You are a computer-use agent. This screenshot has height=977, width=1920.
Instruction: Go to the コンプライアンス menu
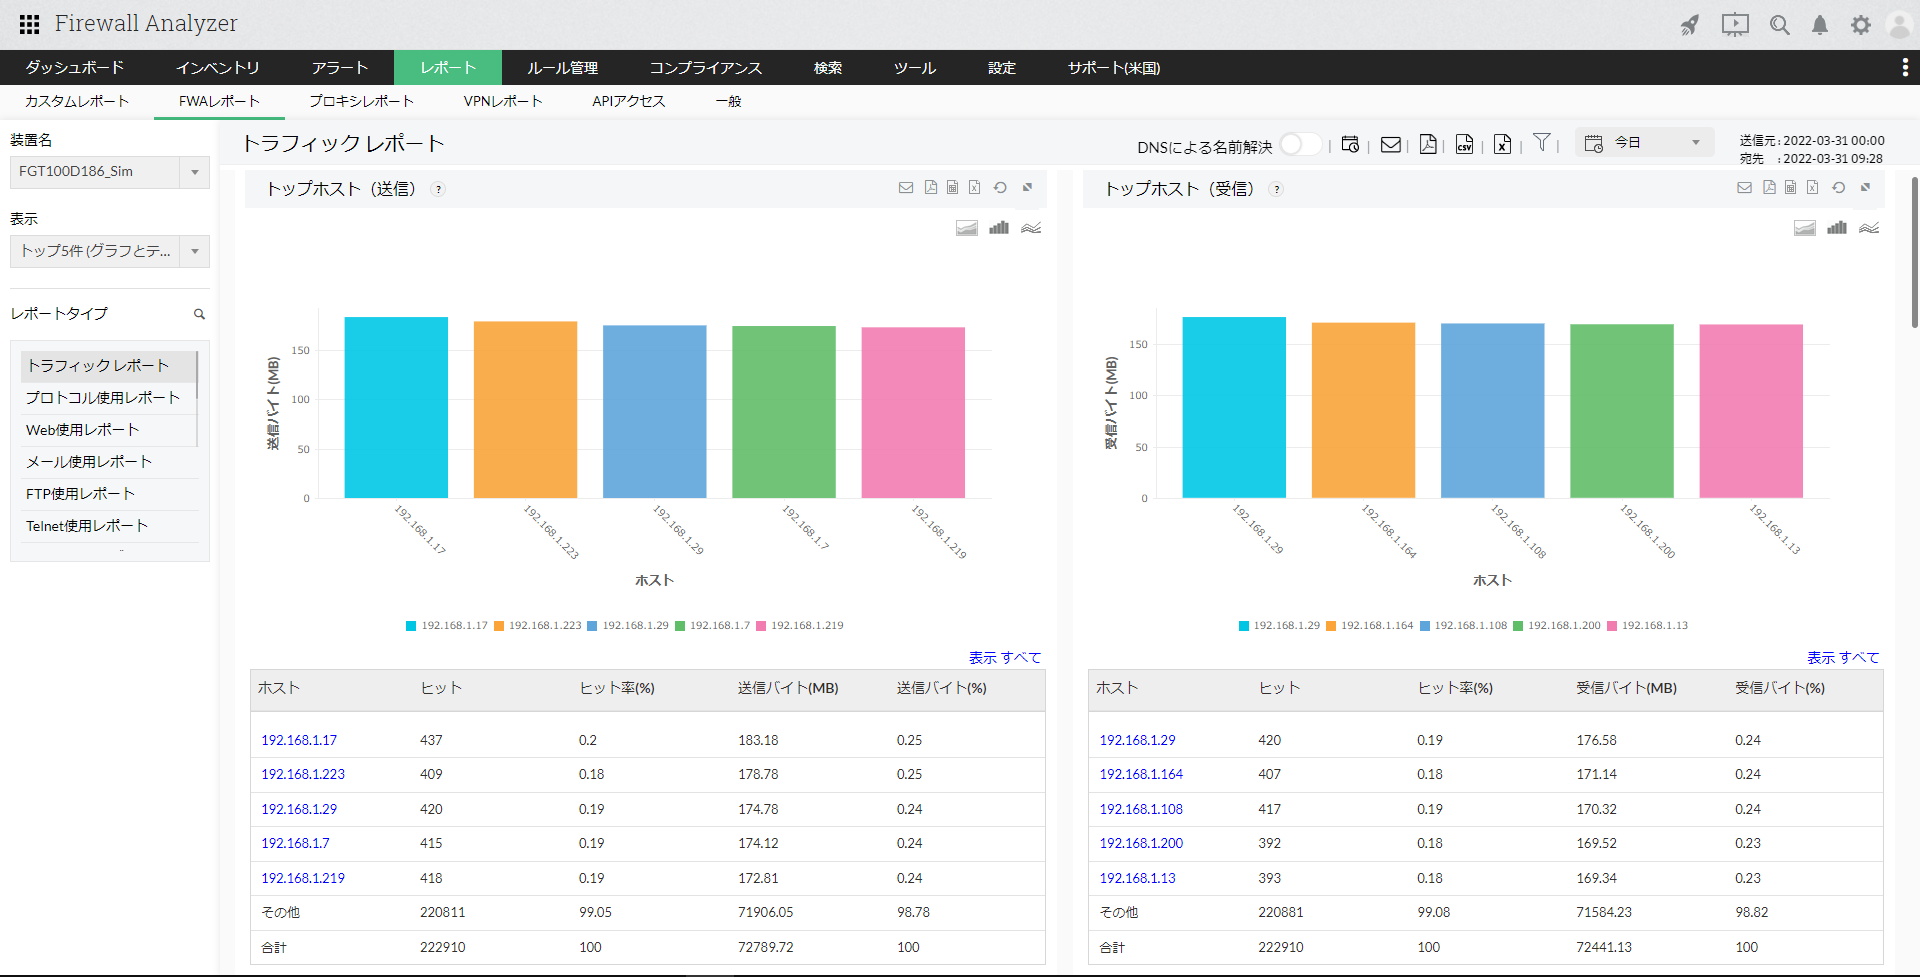pos(705,68)
